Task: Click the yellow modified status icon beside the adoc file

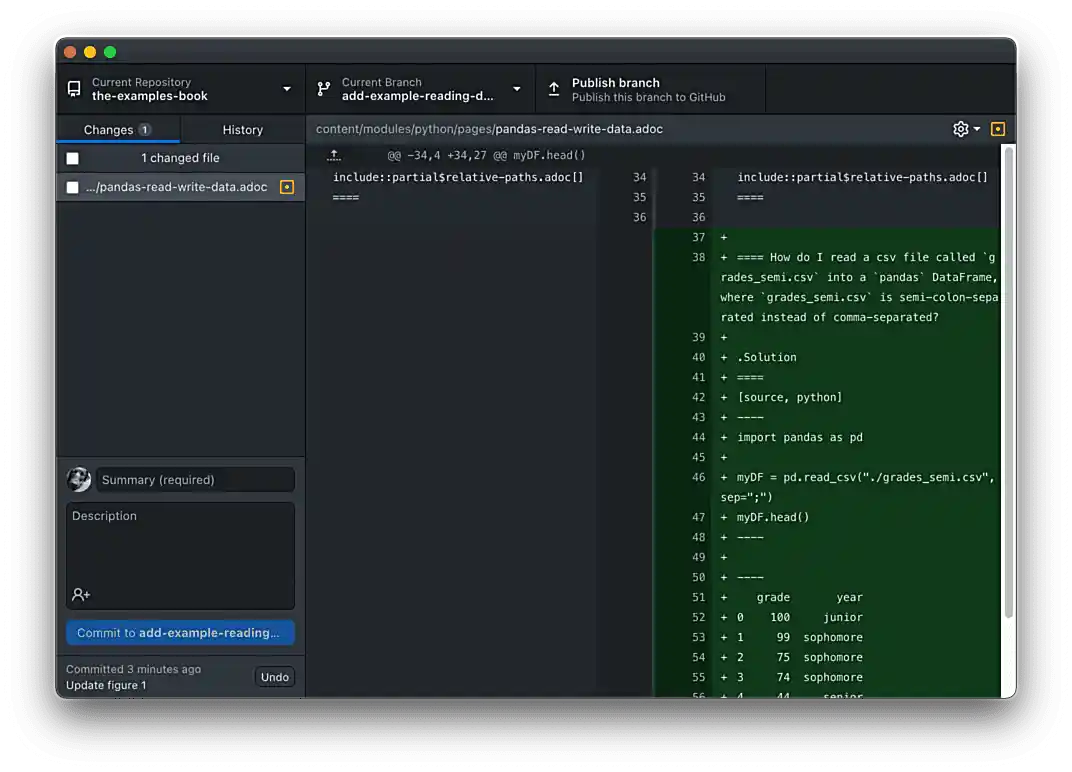Action: 287,187
